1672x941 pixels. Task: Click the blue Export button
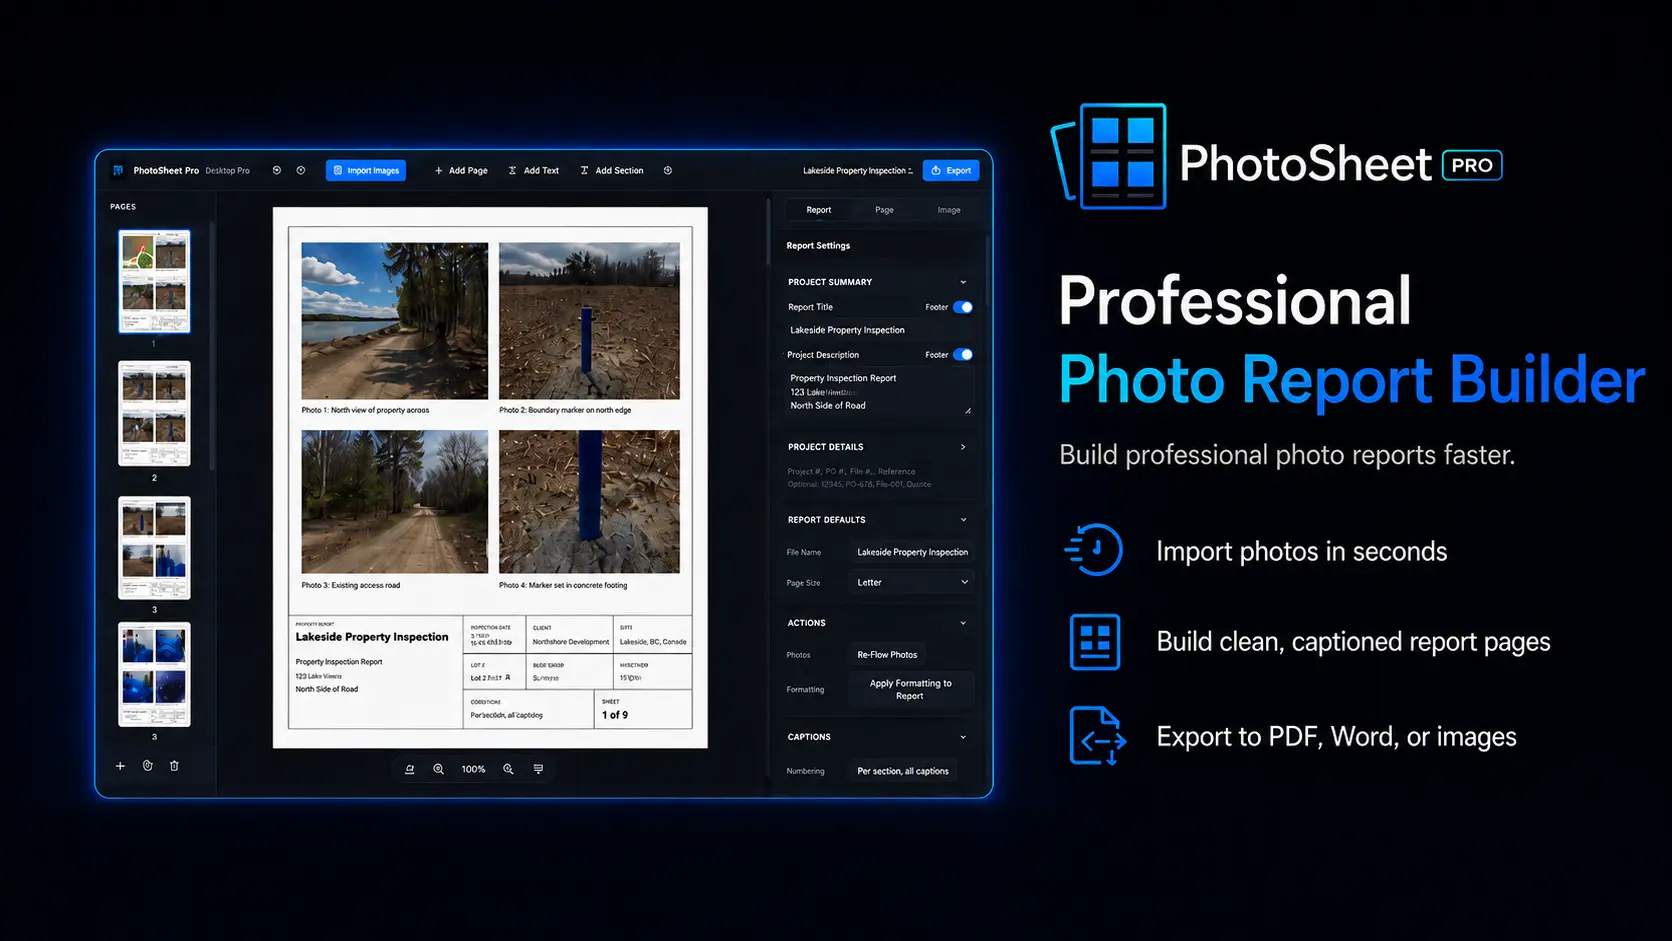(x=951, y=171)
